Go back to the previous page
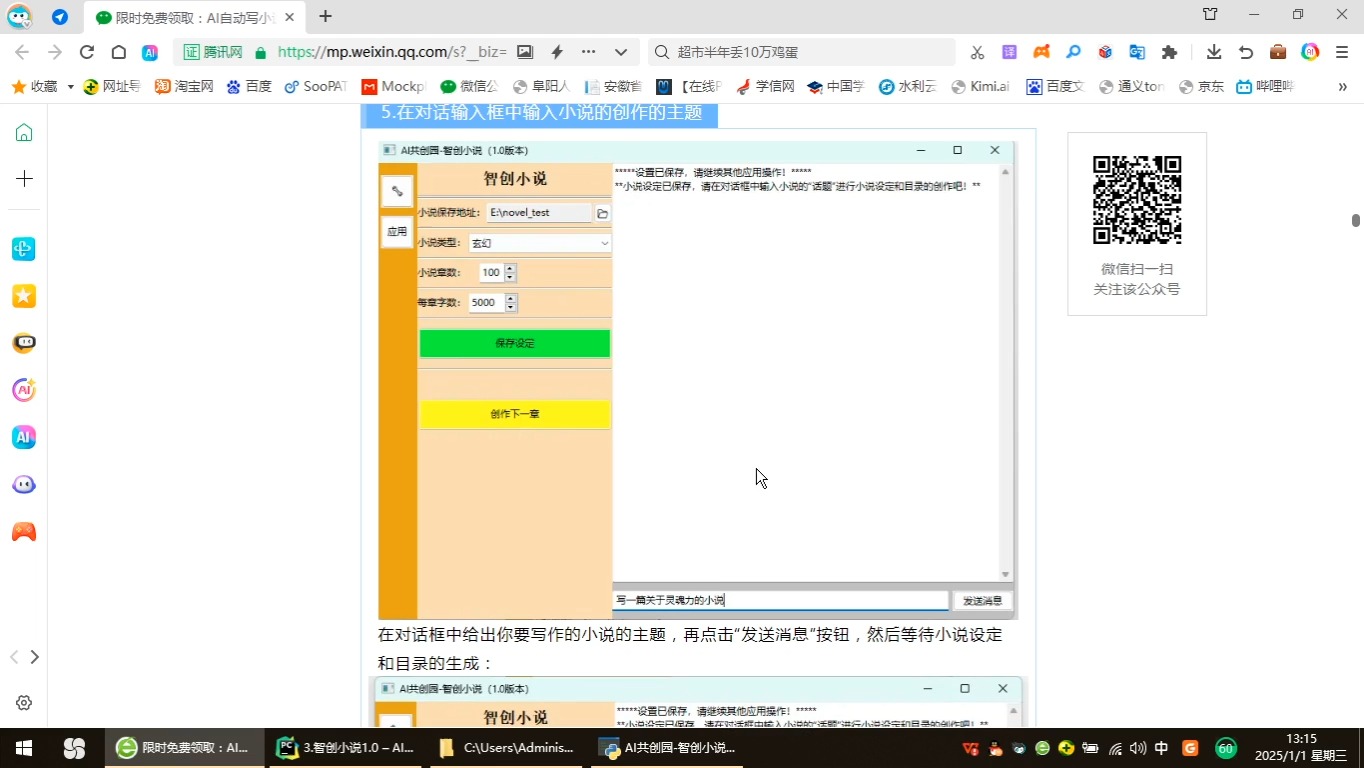This screenshot has width=1364, height=768. (22, 52)
